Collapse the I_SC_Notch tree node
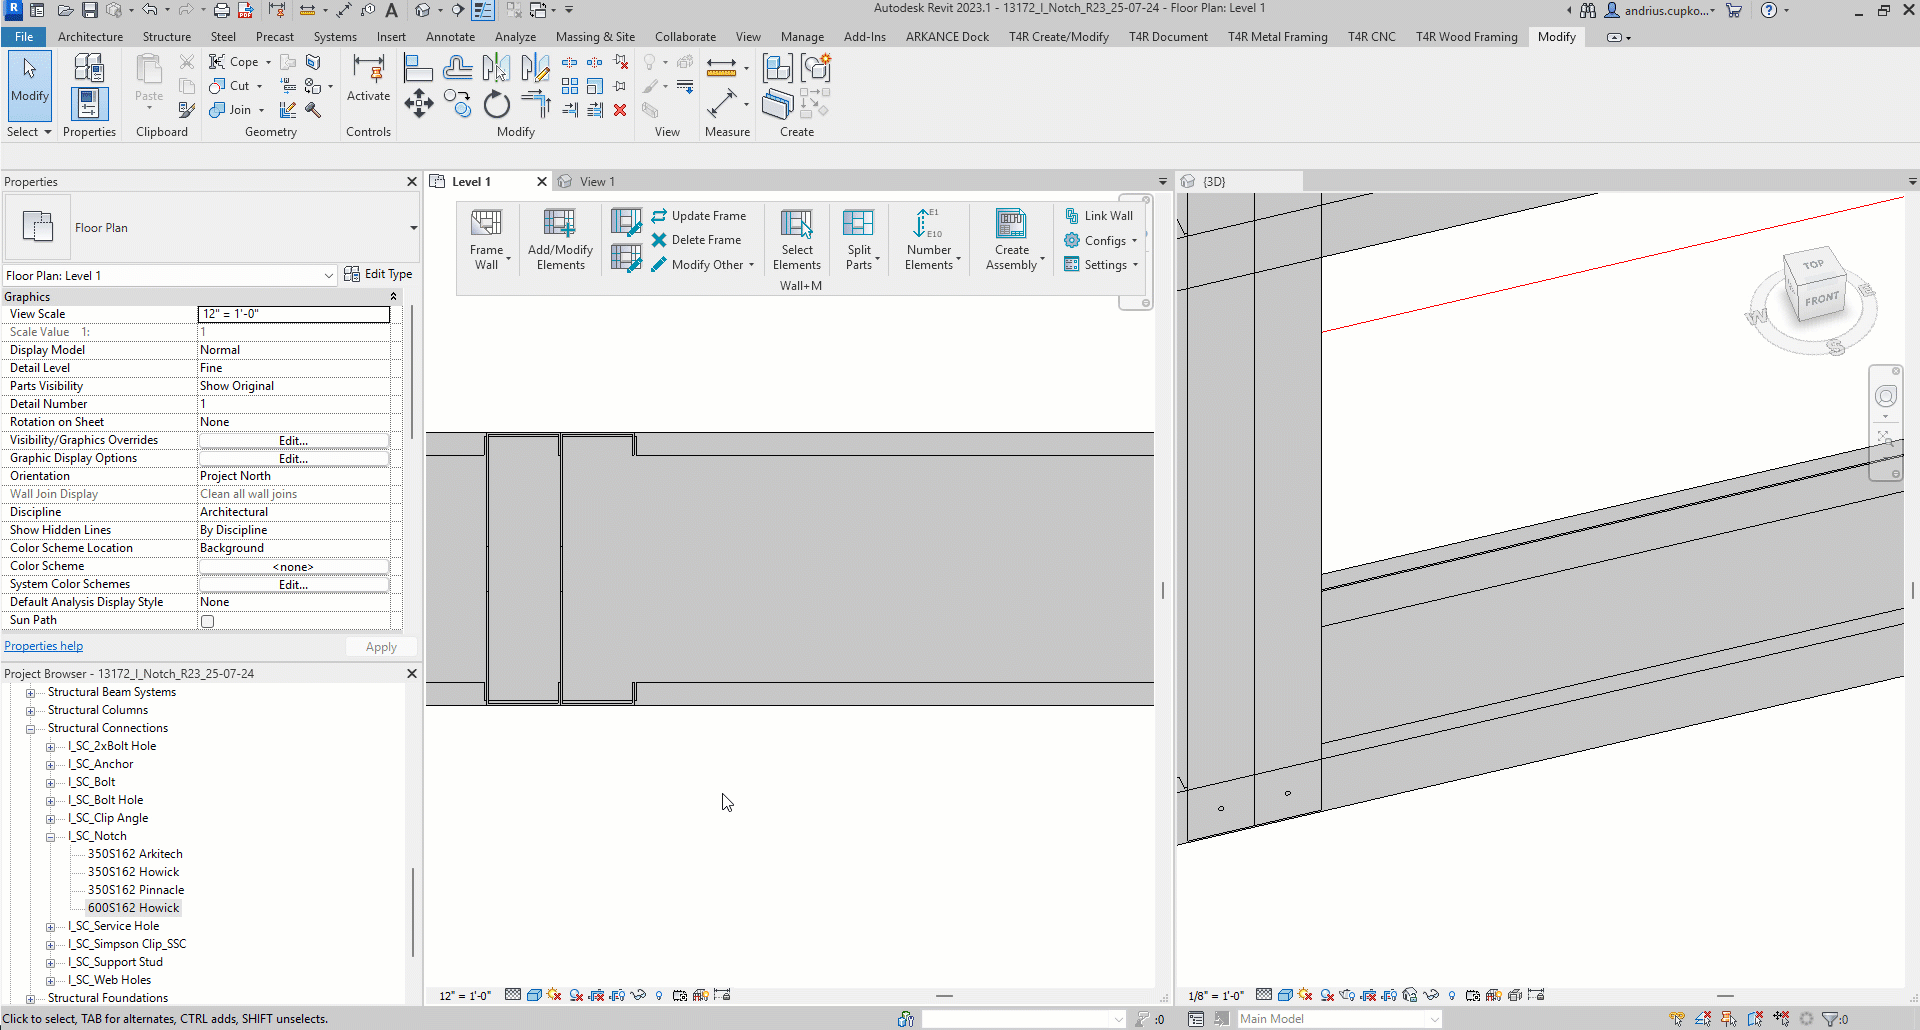The image size is (1920, 1030). (50, 837)
